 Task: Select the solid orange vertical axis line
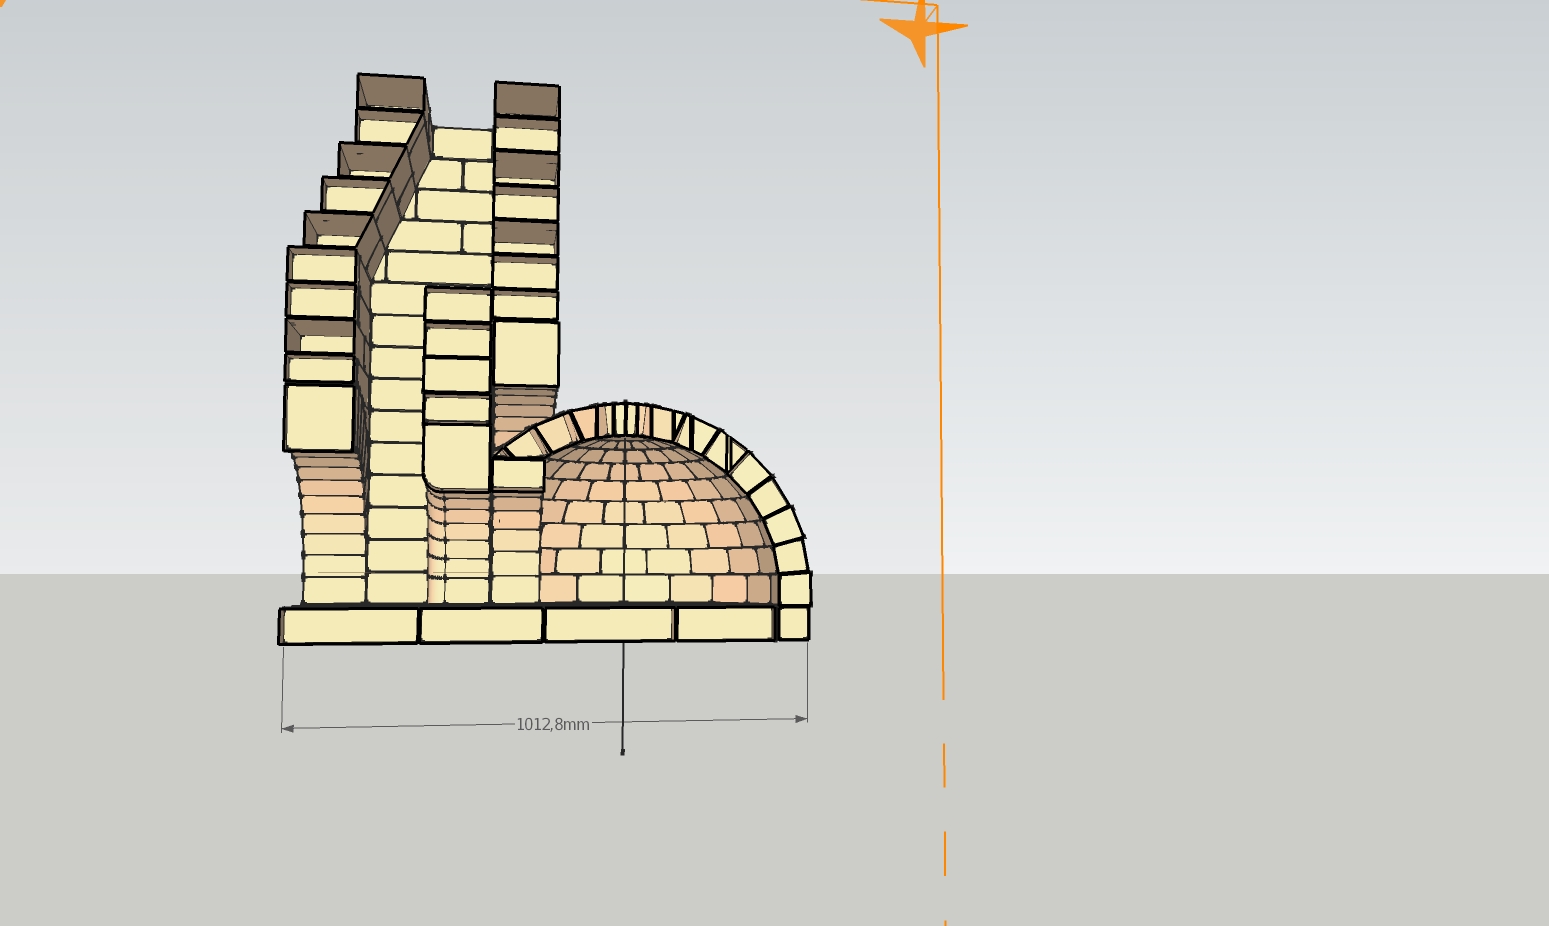[939, 350]
